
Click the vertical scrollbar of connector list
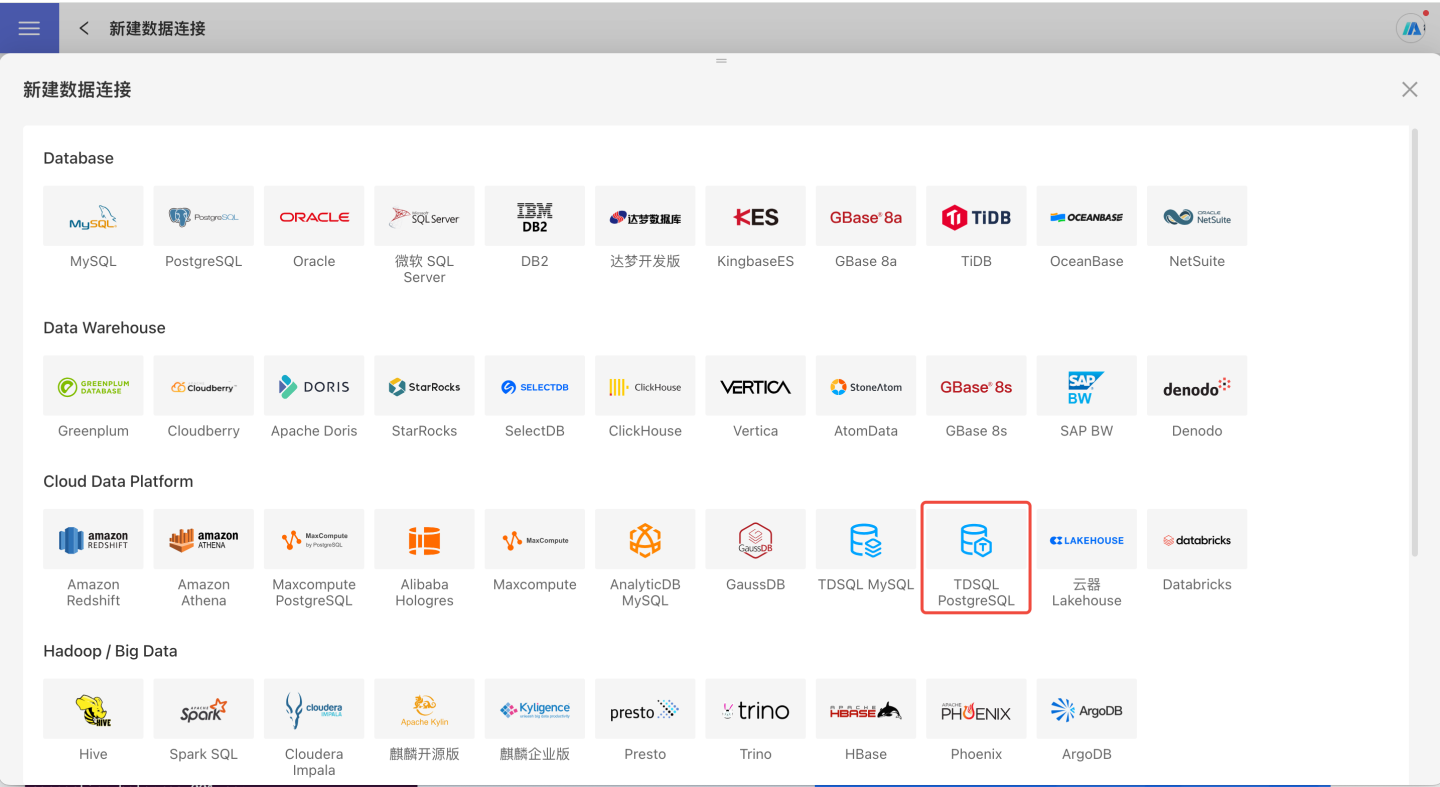pyautogui.click(x=1414, y=340)
